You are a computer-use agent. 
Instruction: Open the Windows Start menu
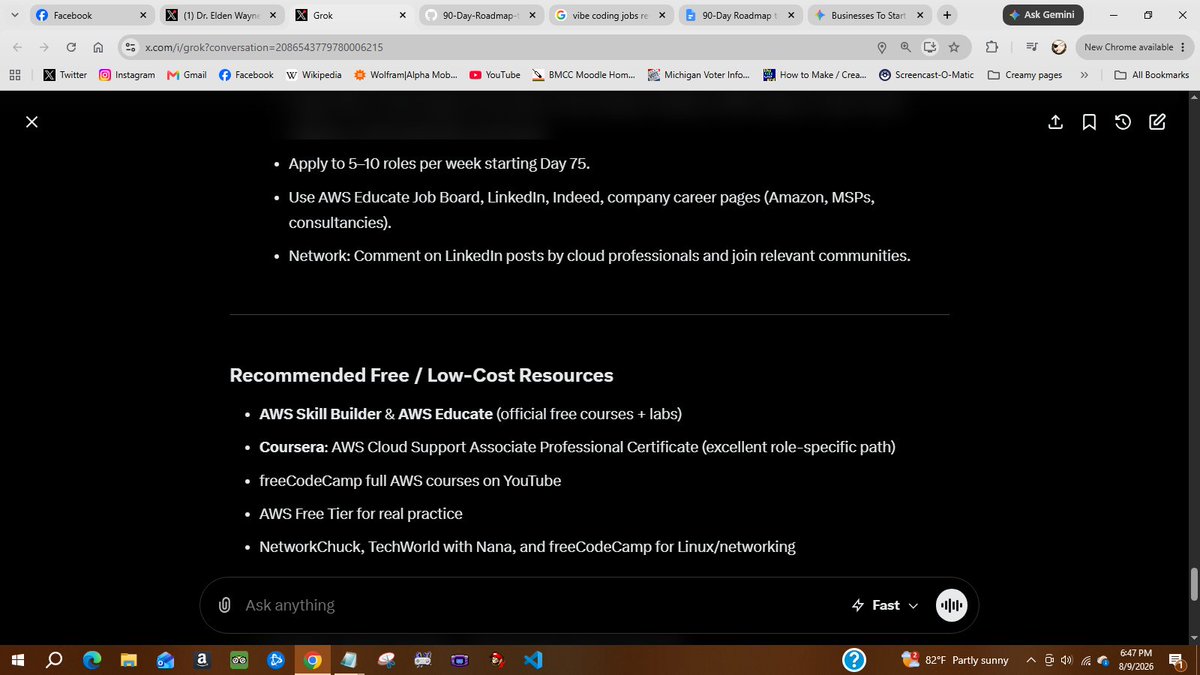(17, 660)
